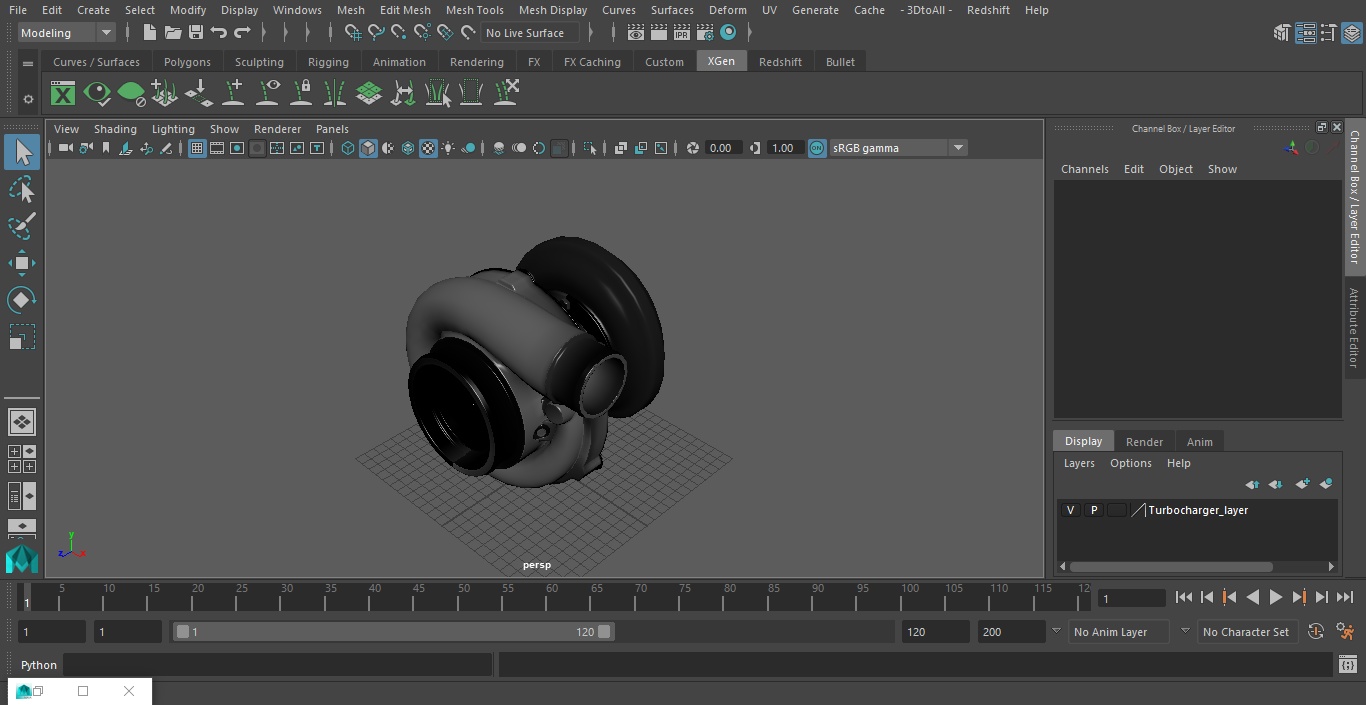Toggle the viewport grid display

pos(197,148)
